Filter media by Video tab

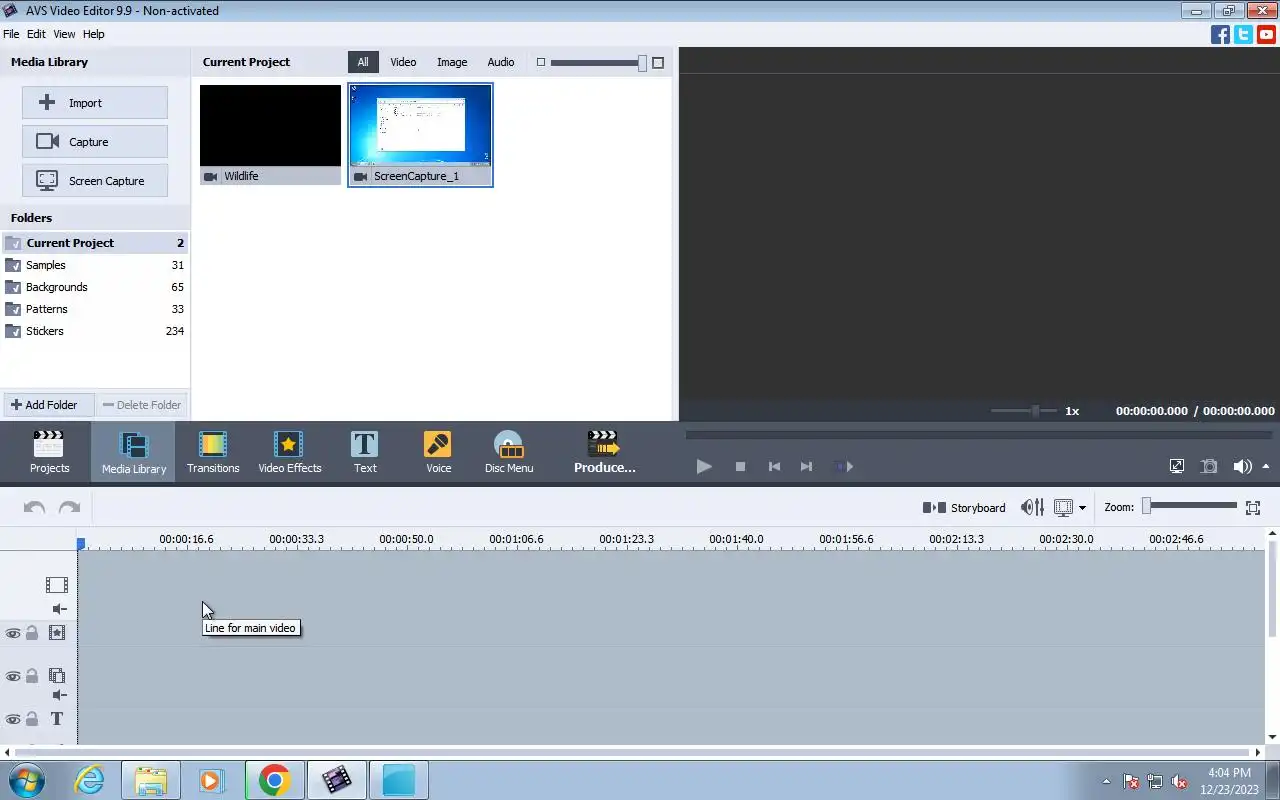(x=403, y=62)
